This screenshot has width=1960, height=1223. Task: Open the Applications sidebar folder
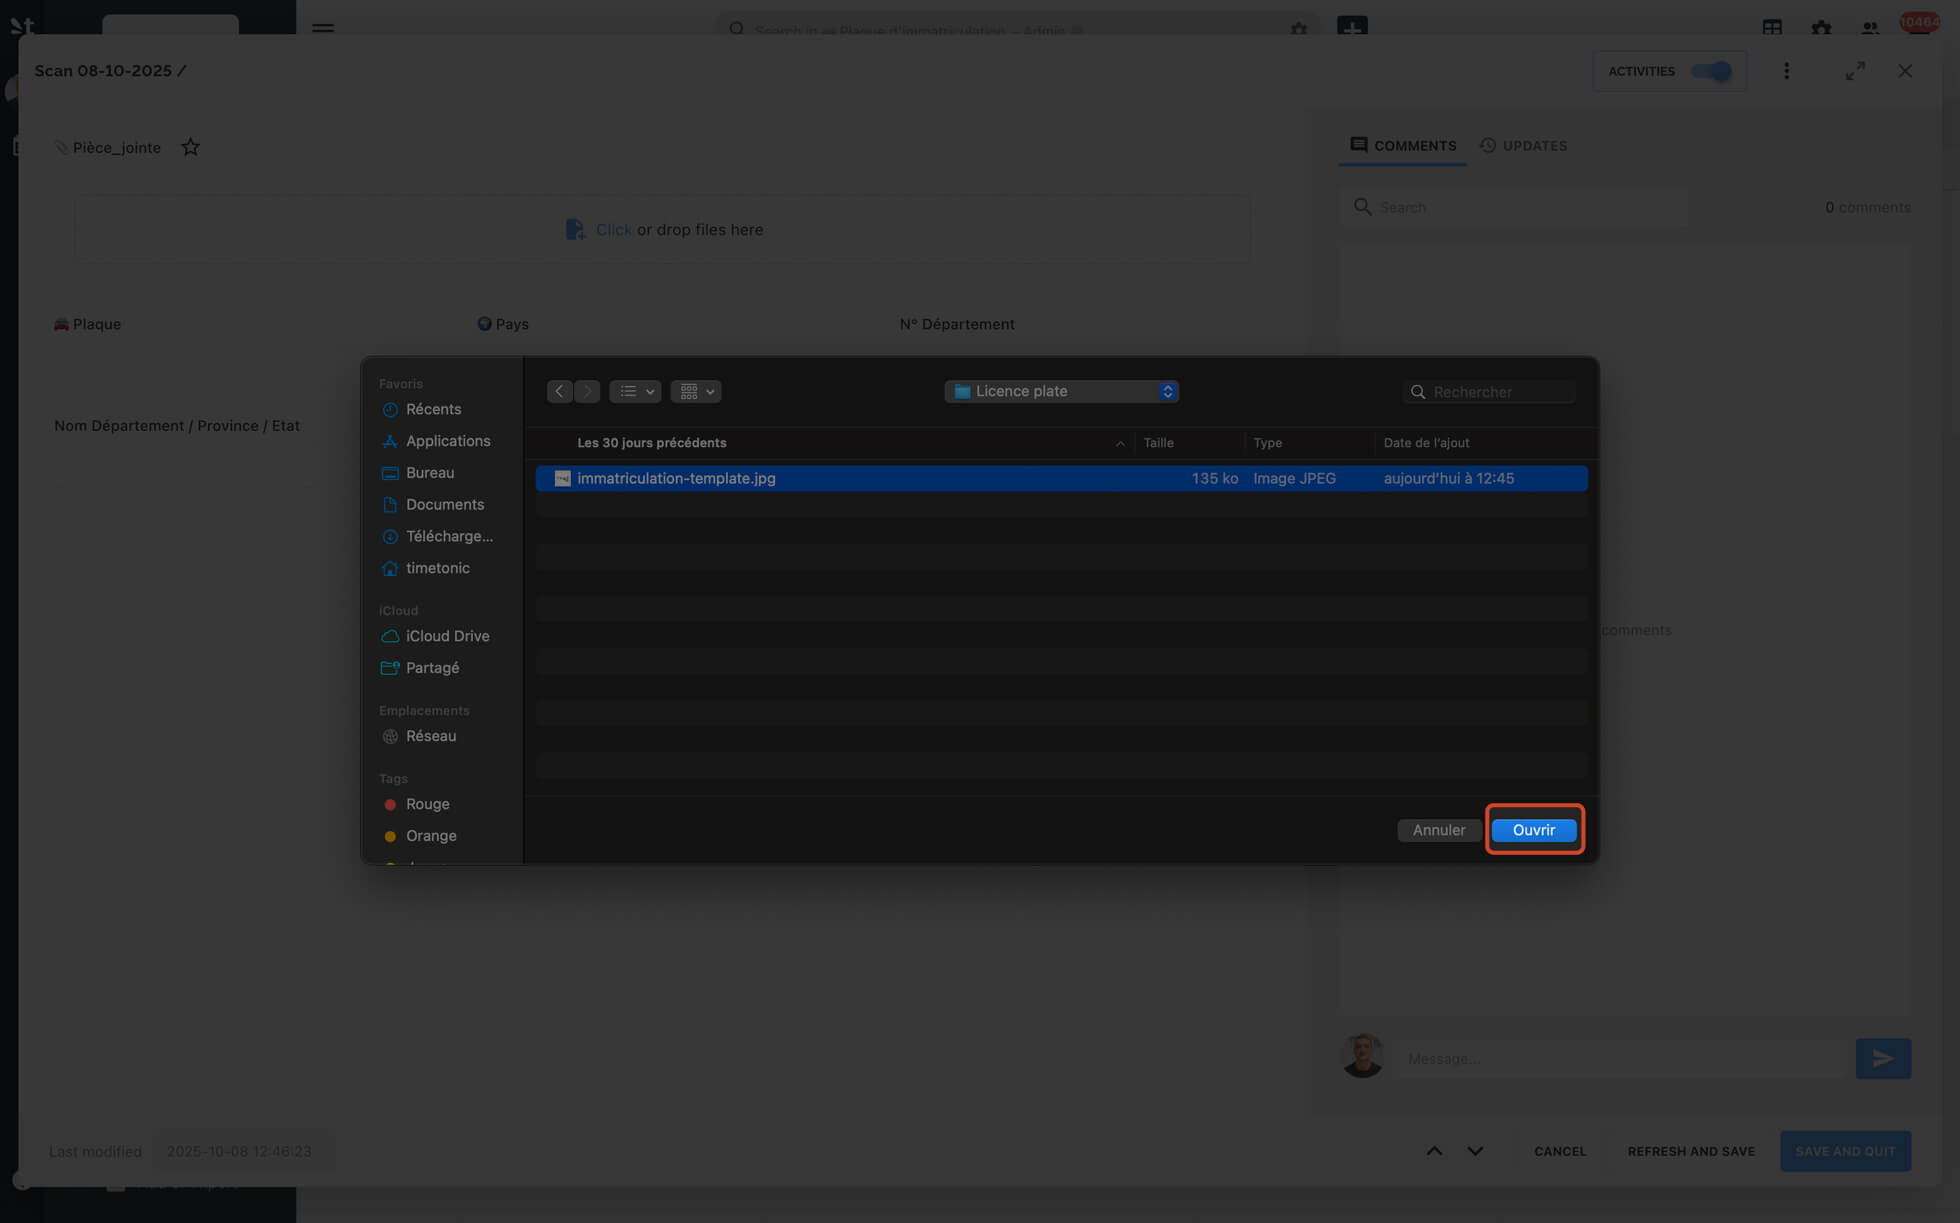[x=447, y=441]
